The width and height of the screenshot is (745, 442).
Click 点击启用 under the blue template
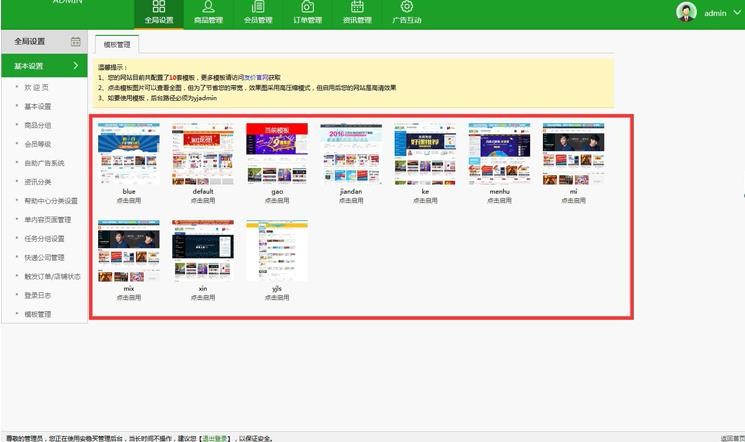click(x=129, y=201)
